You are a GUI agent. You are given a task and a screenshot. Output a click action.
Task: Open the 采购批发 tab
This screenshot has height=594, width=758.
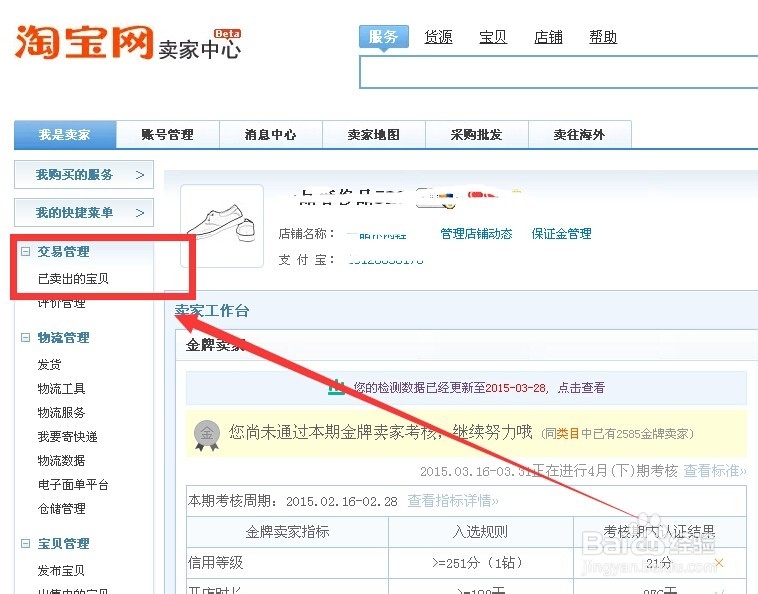[x=477, y=134]
